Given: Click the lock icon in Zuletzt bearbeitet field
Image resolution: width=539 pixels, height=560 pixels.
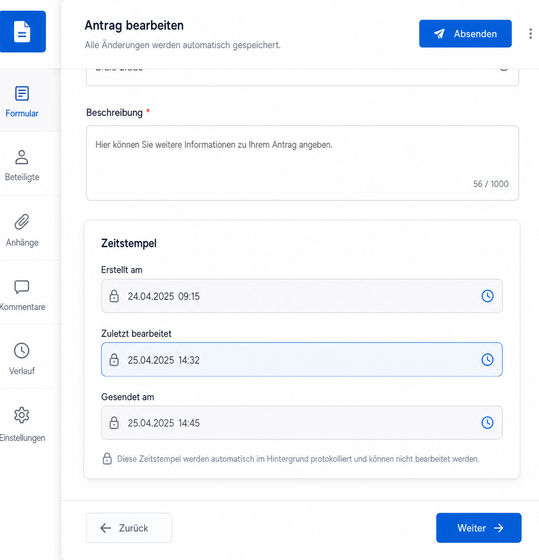Looking at the screenshot, I should [114, 359].
